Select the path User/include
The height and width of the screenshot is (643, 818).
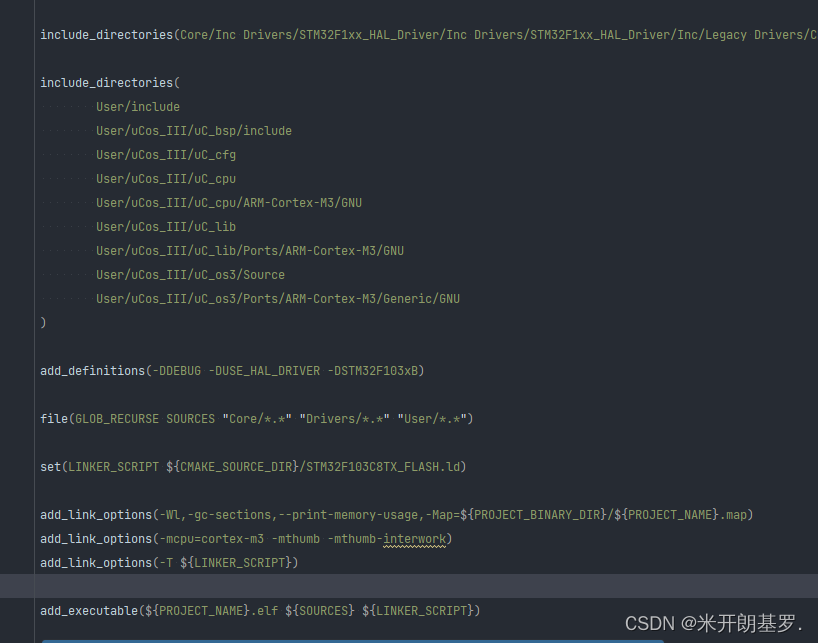(138, 106)
